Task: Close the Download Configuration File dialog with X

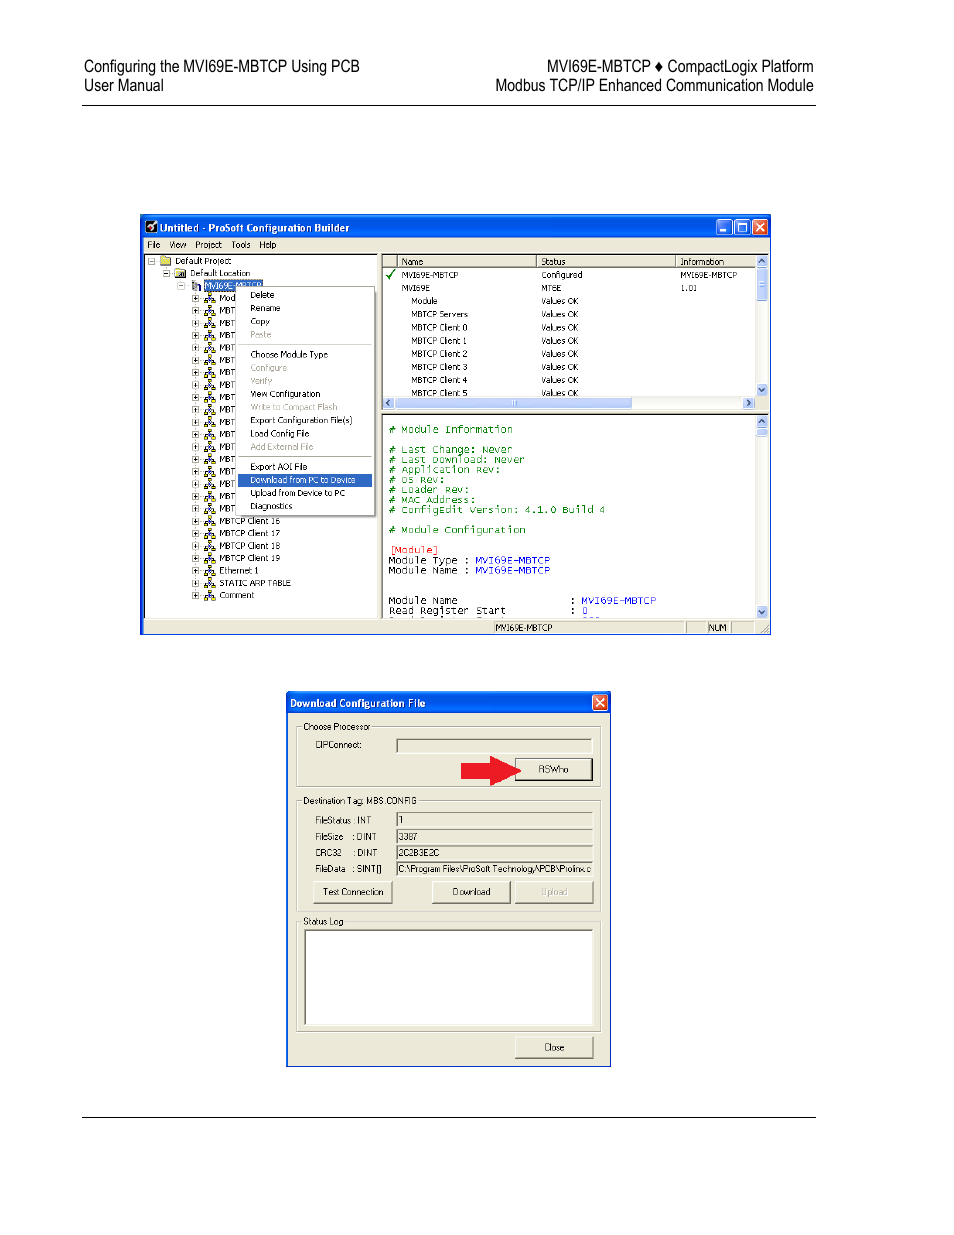Action: click(600, 703)
